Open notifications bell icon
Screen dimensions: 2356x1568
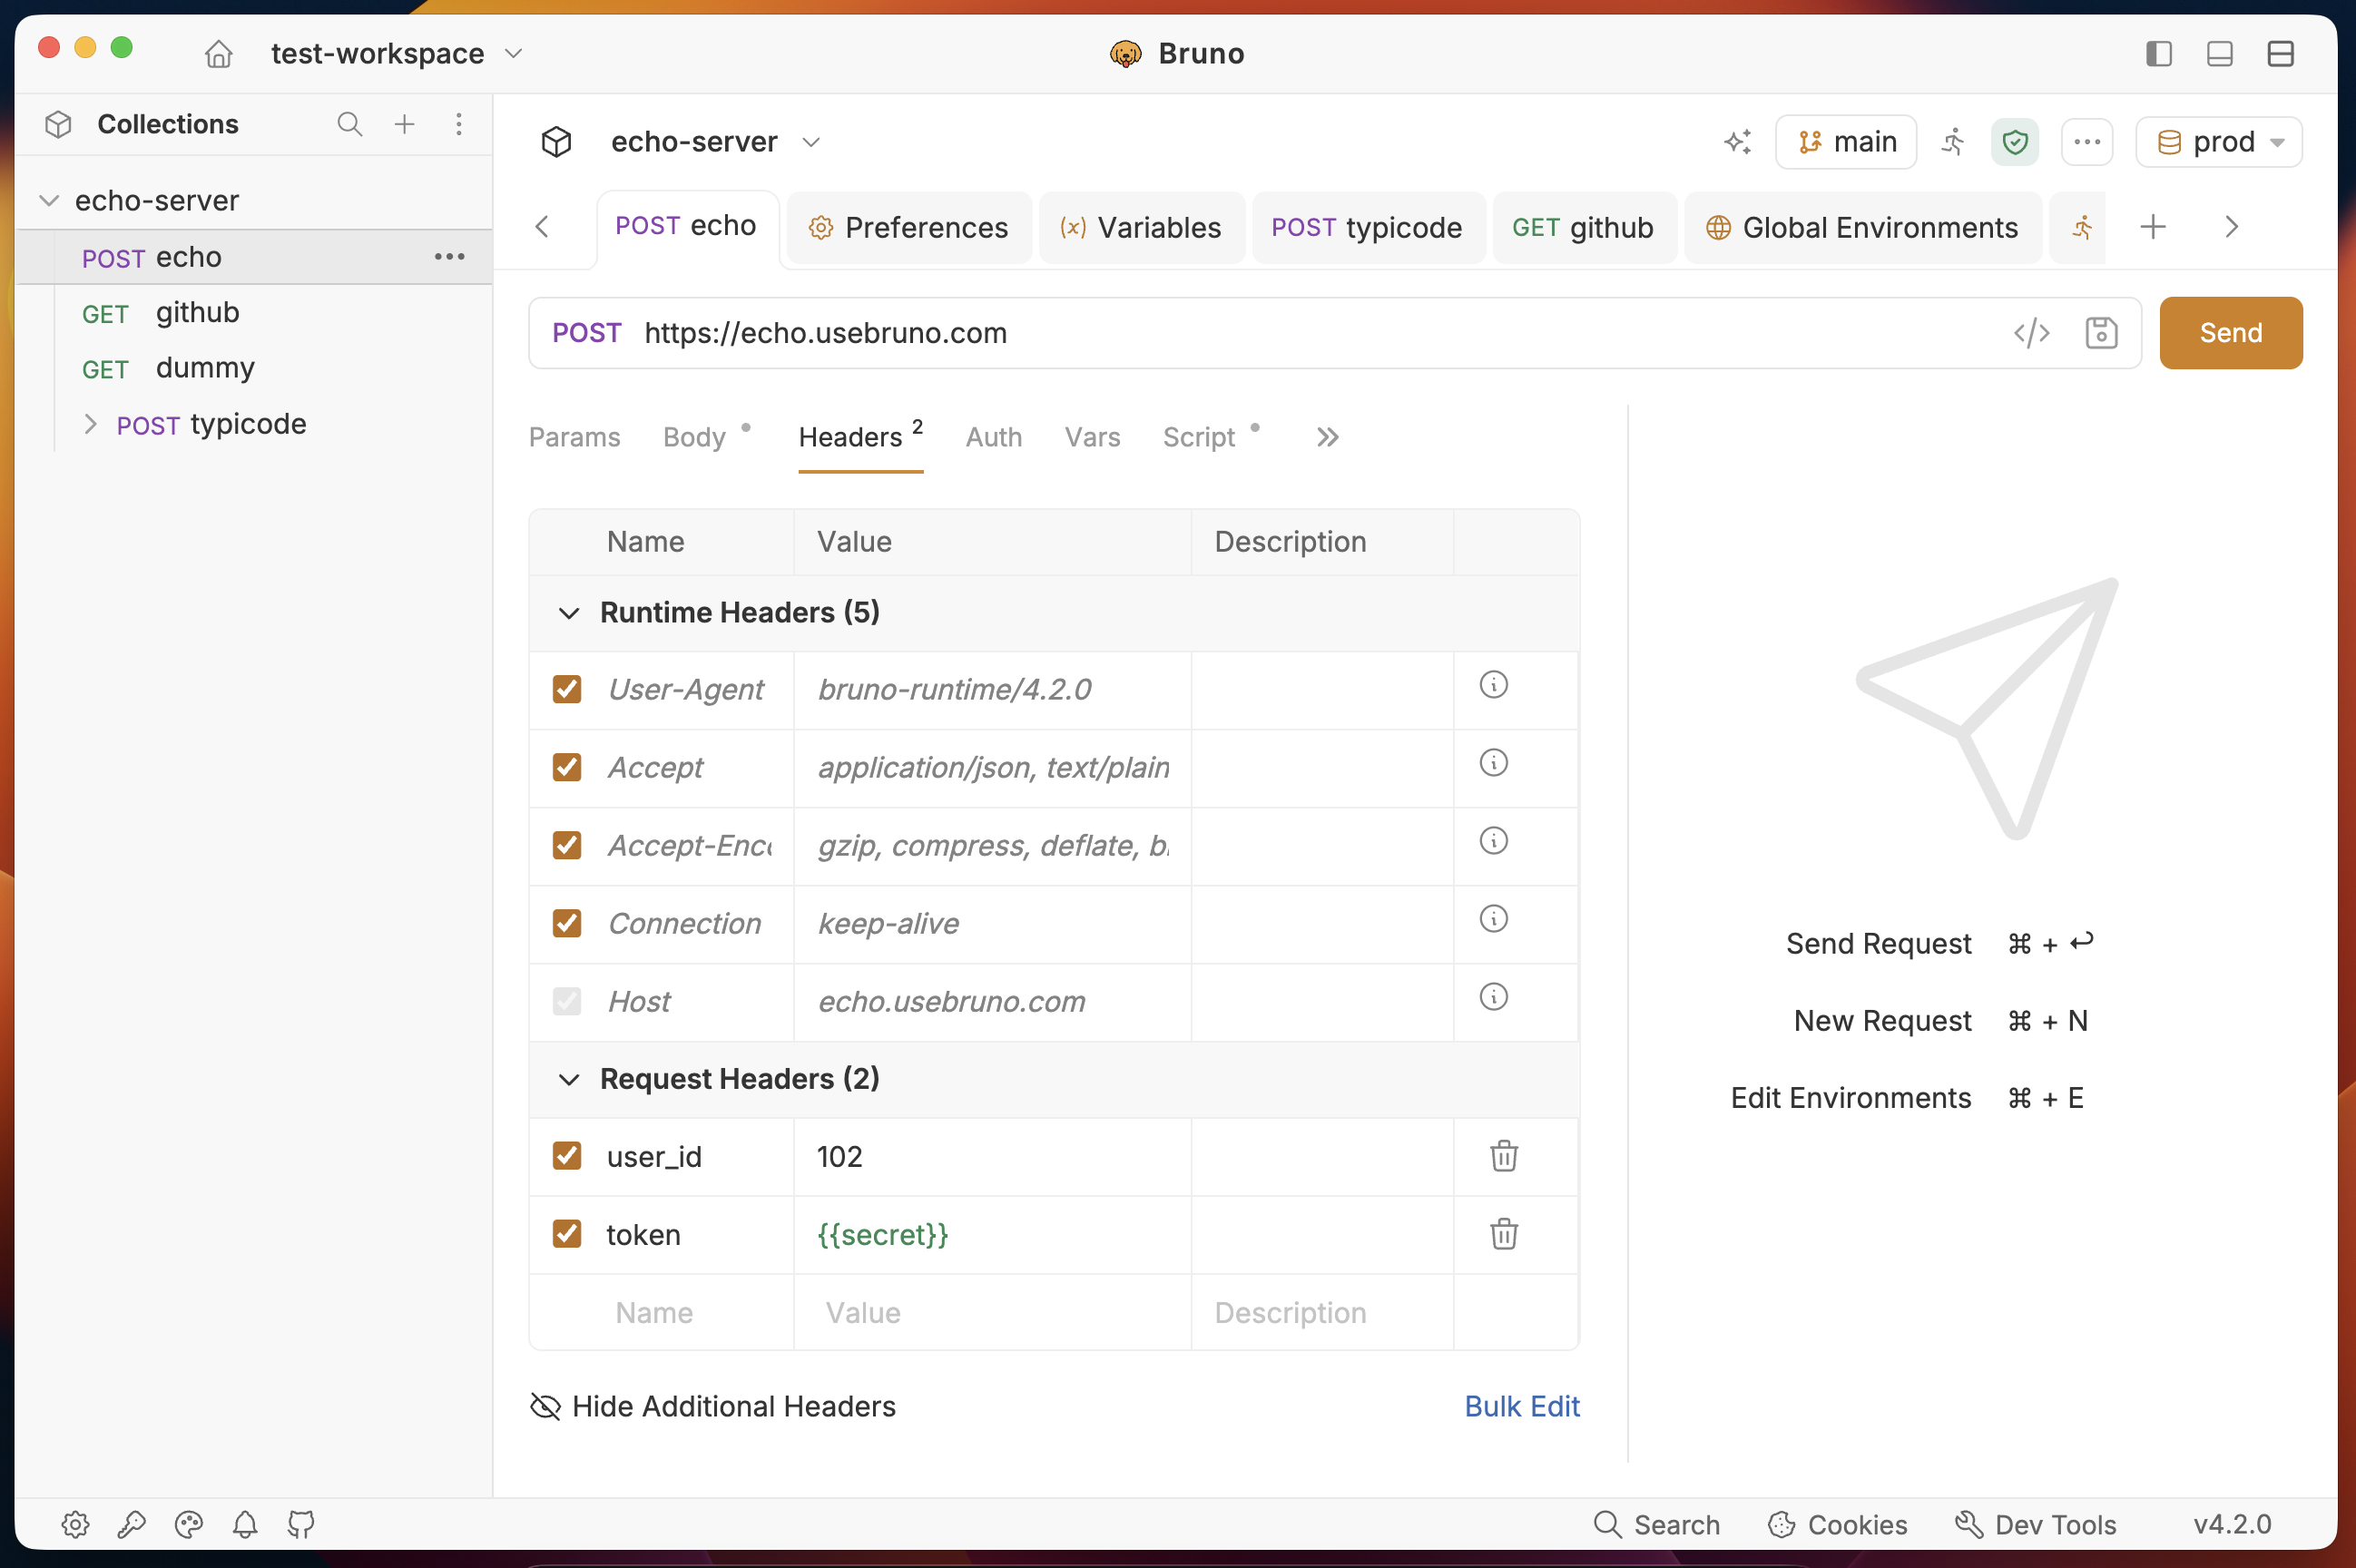pyautogui.click(x=245, y=1524)
